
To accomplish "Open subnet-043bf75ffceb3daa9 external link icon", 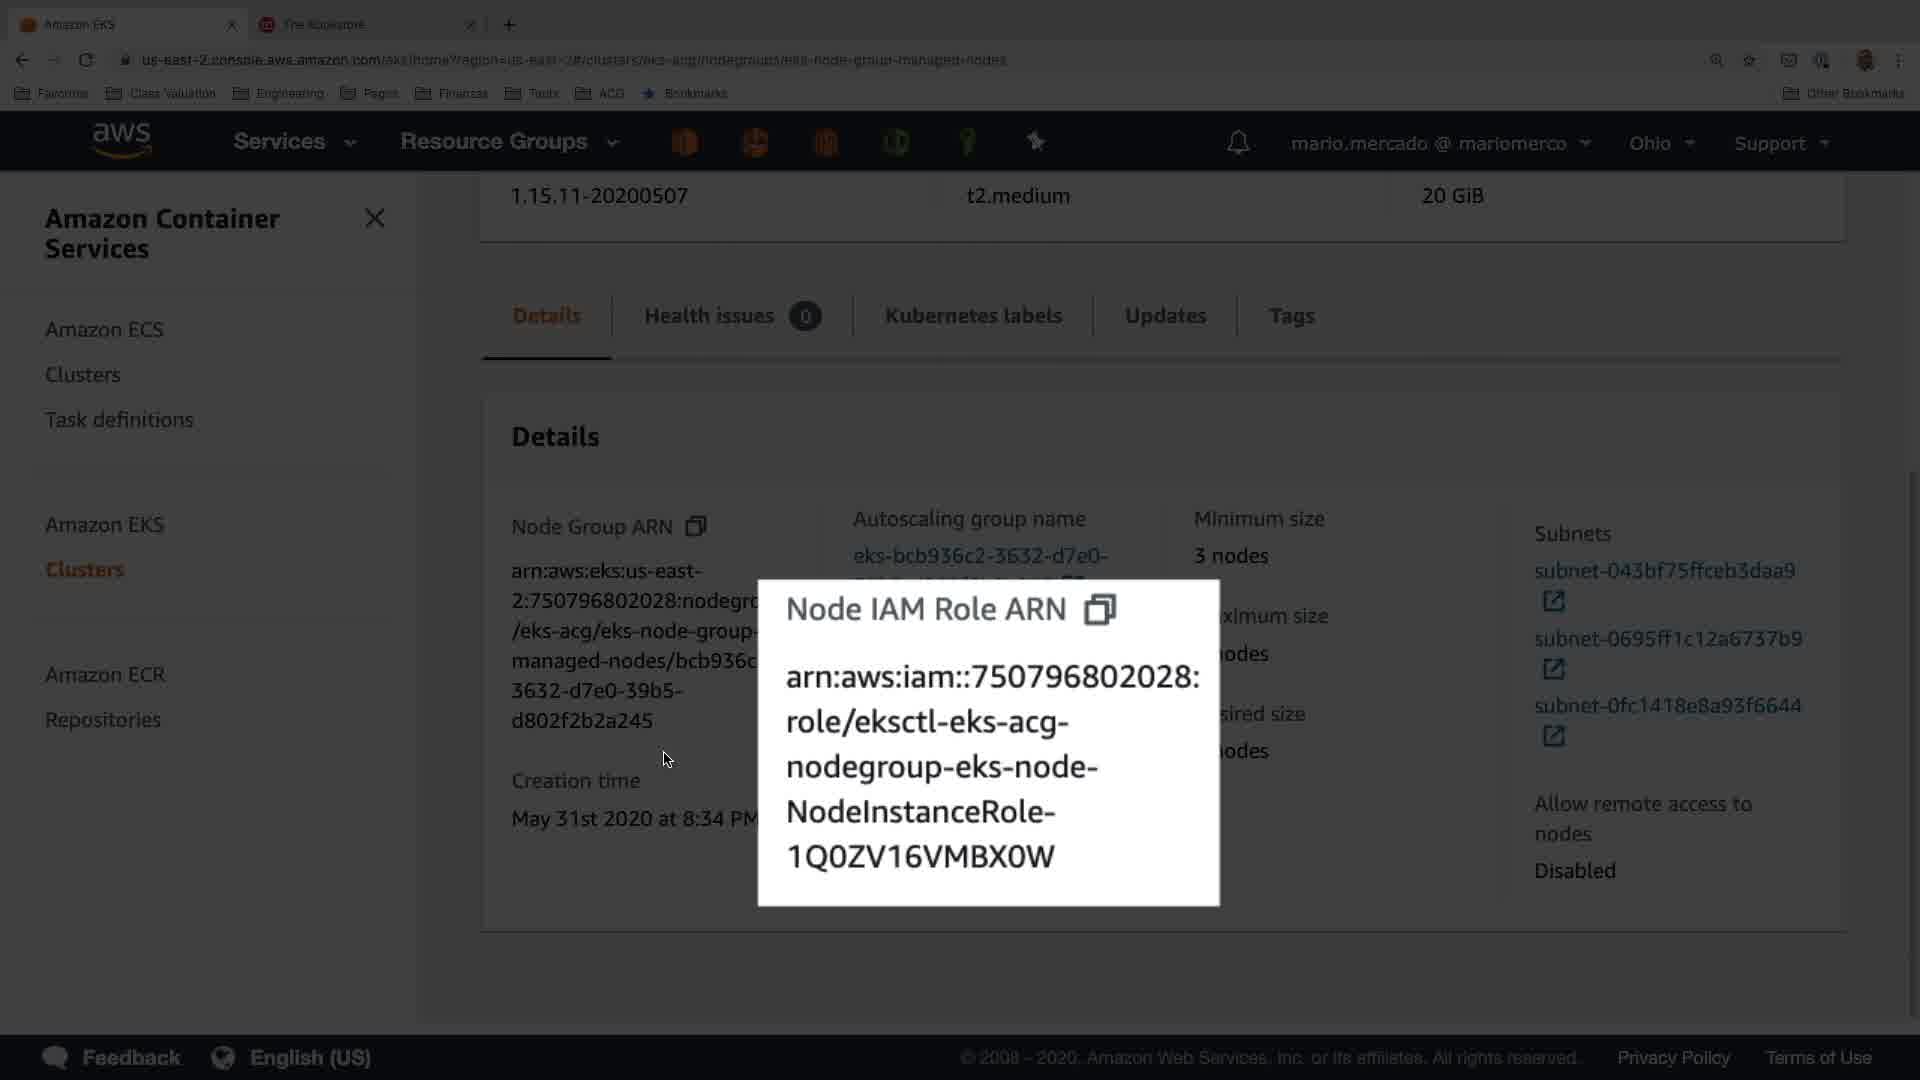I will [x=1553, y=601].
